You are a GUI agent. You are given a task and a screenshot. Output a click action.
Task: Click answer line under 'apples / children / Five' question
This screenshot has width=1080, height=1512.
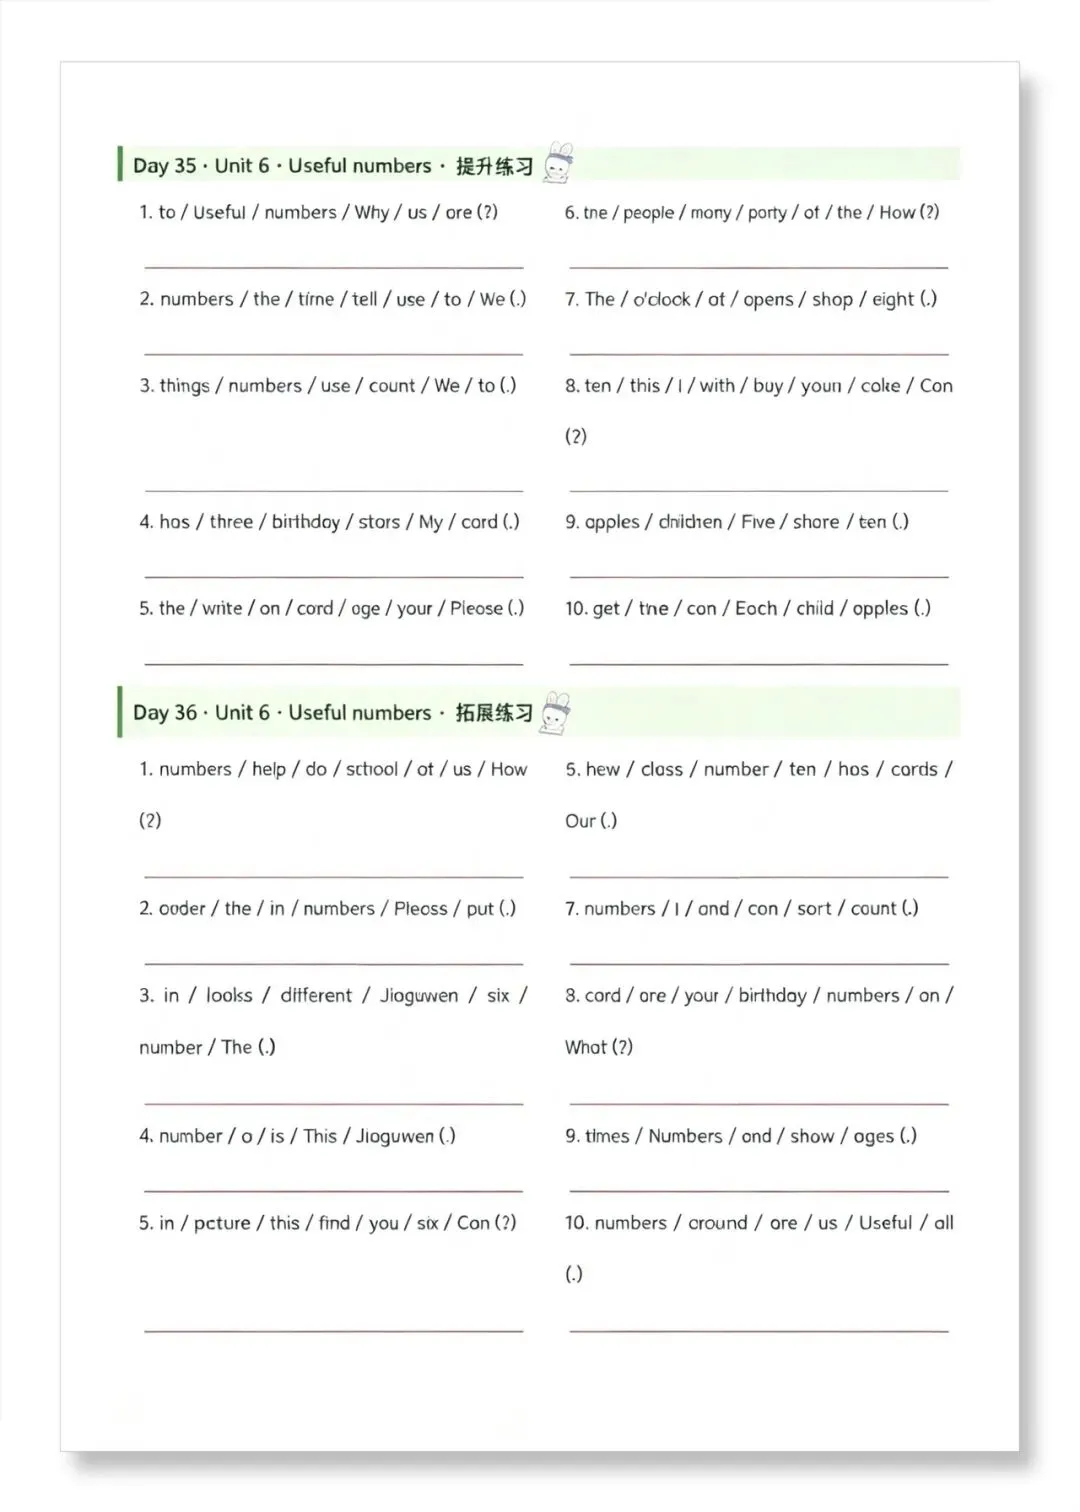point(759,577)
